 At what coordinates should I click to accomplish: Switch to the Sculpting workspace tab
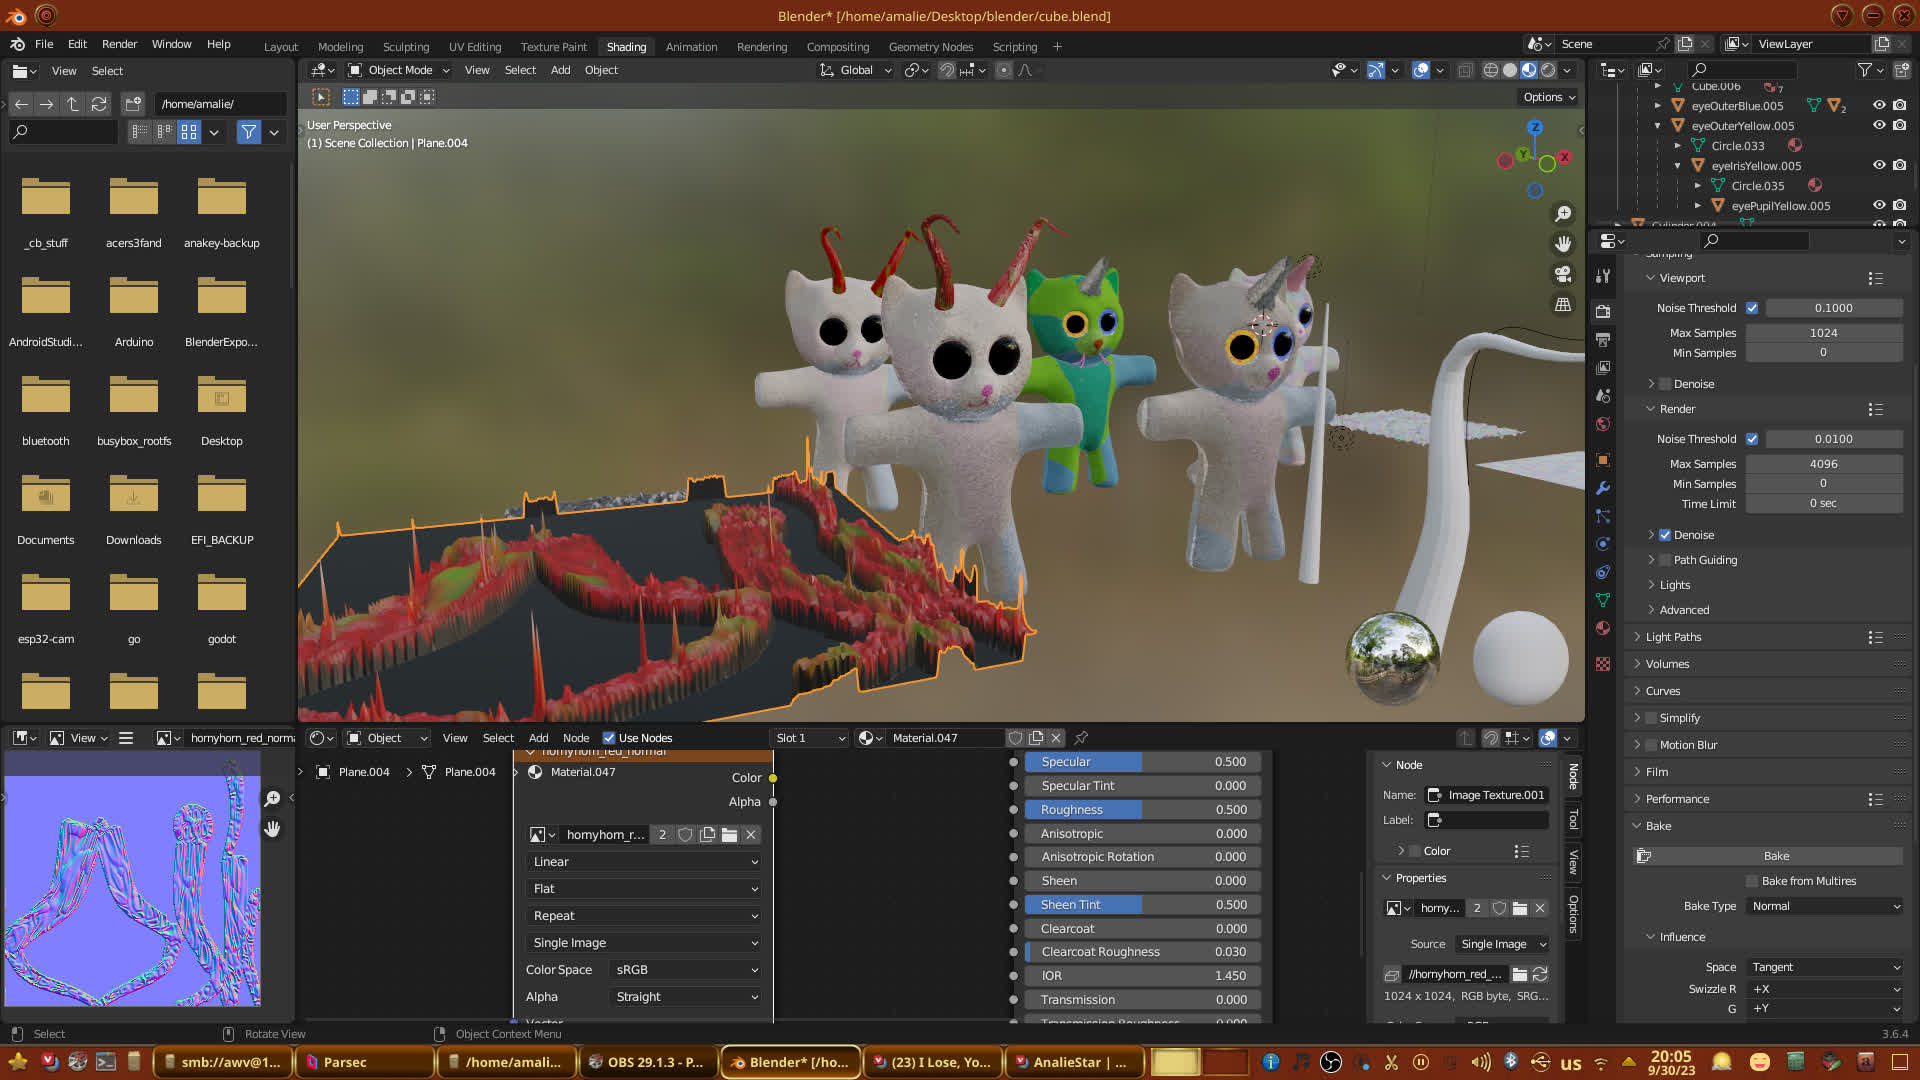(405, 46)
